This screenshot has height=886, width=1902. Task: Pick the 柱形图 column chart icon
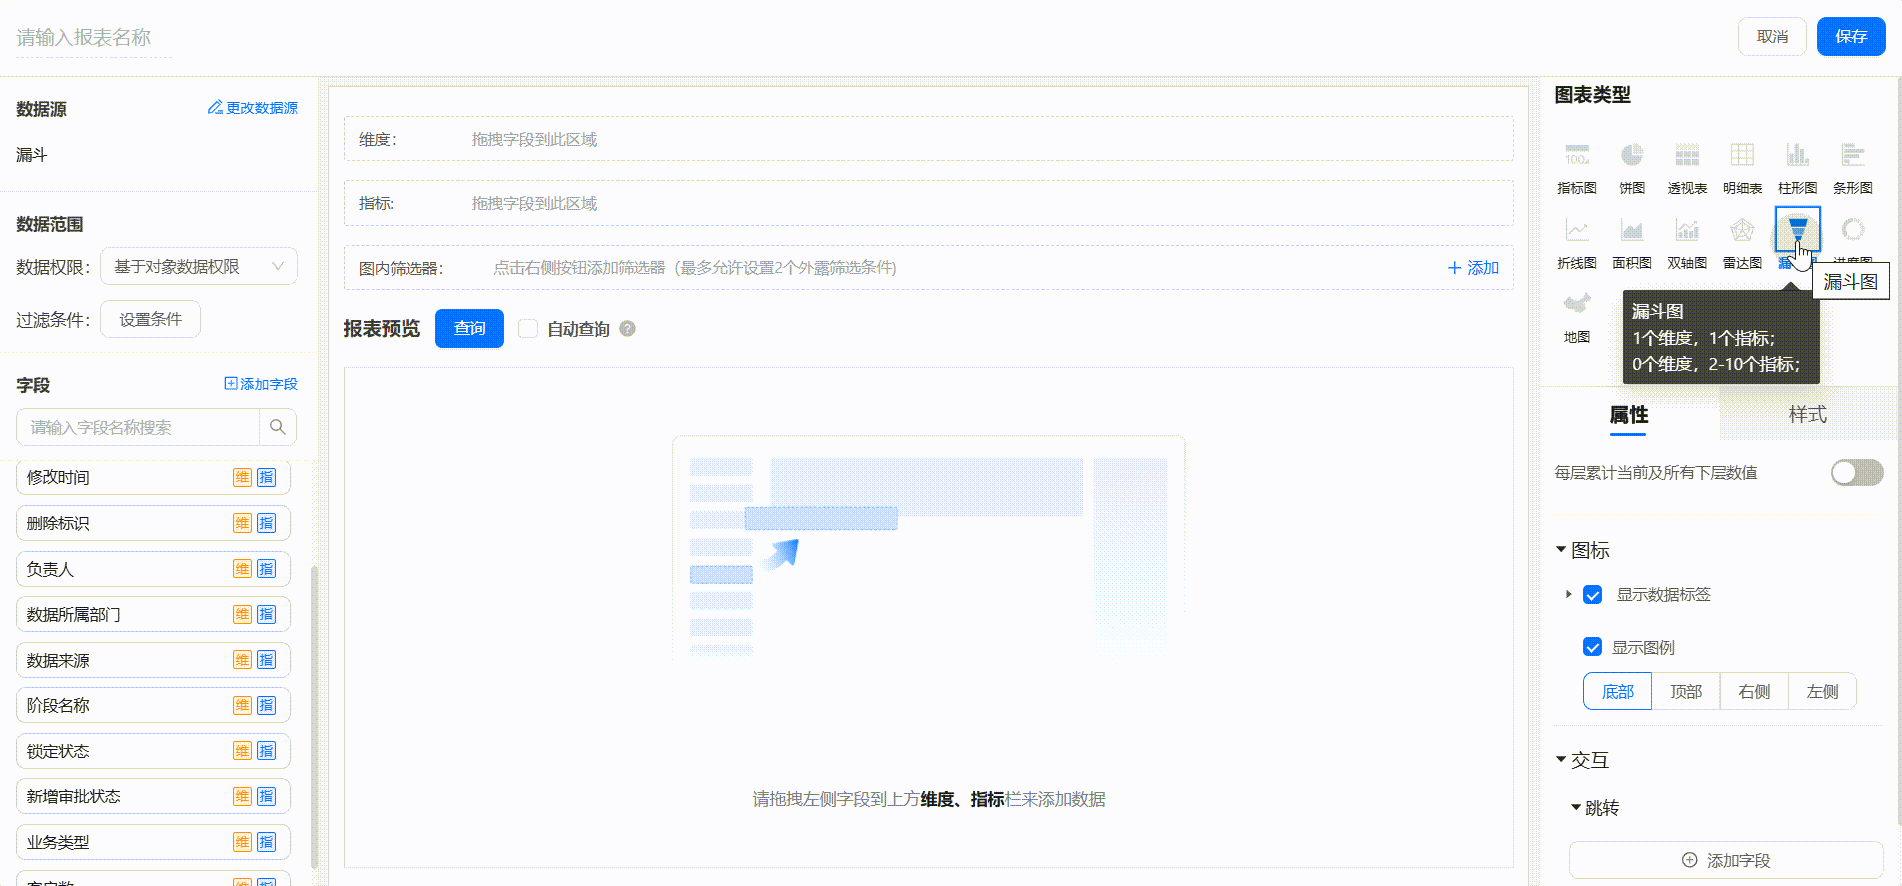point(1797,155)
